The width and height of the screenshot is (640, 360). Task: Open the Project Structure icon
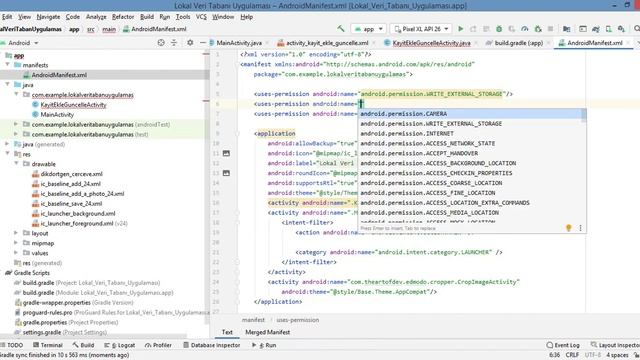[x=567, y=29]
